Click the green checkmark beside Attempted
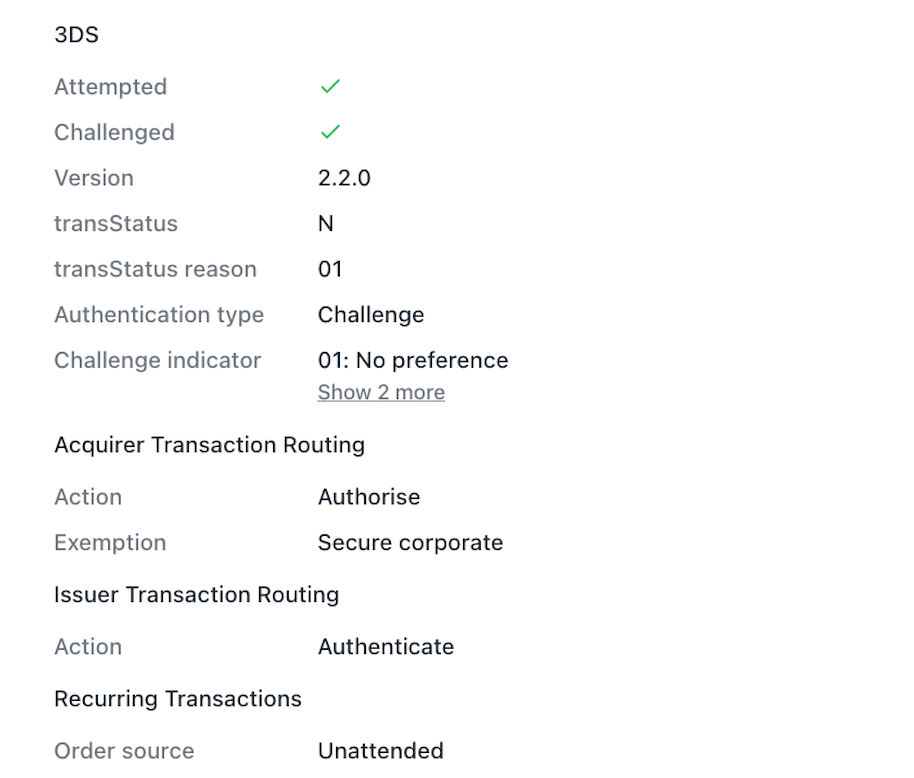Image resolution: width=914 pixels, height=778 pixels. click(x=330, y=87)
